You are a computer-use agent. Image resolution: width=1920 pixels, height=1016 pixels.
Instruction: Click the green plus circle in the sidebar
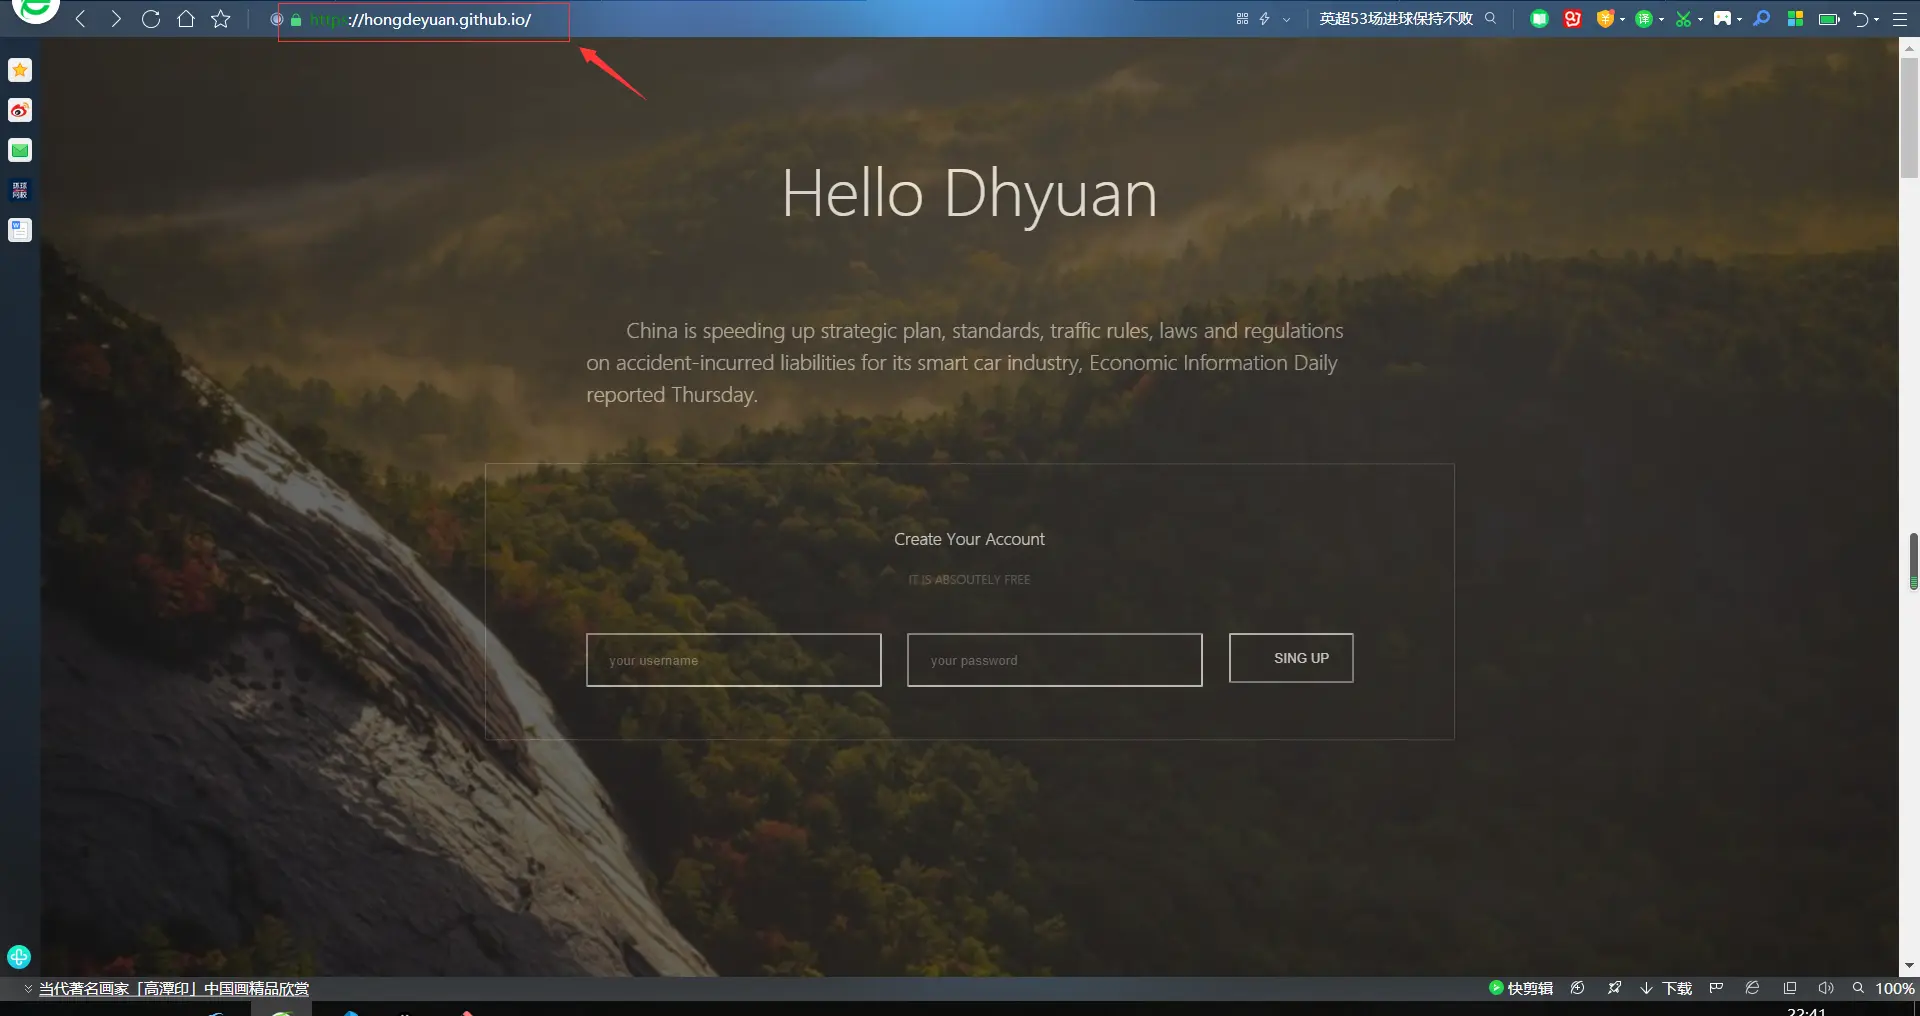pyautogui.click(x=19, y=957)
